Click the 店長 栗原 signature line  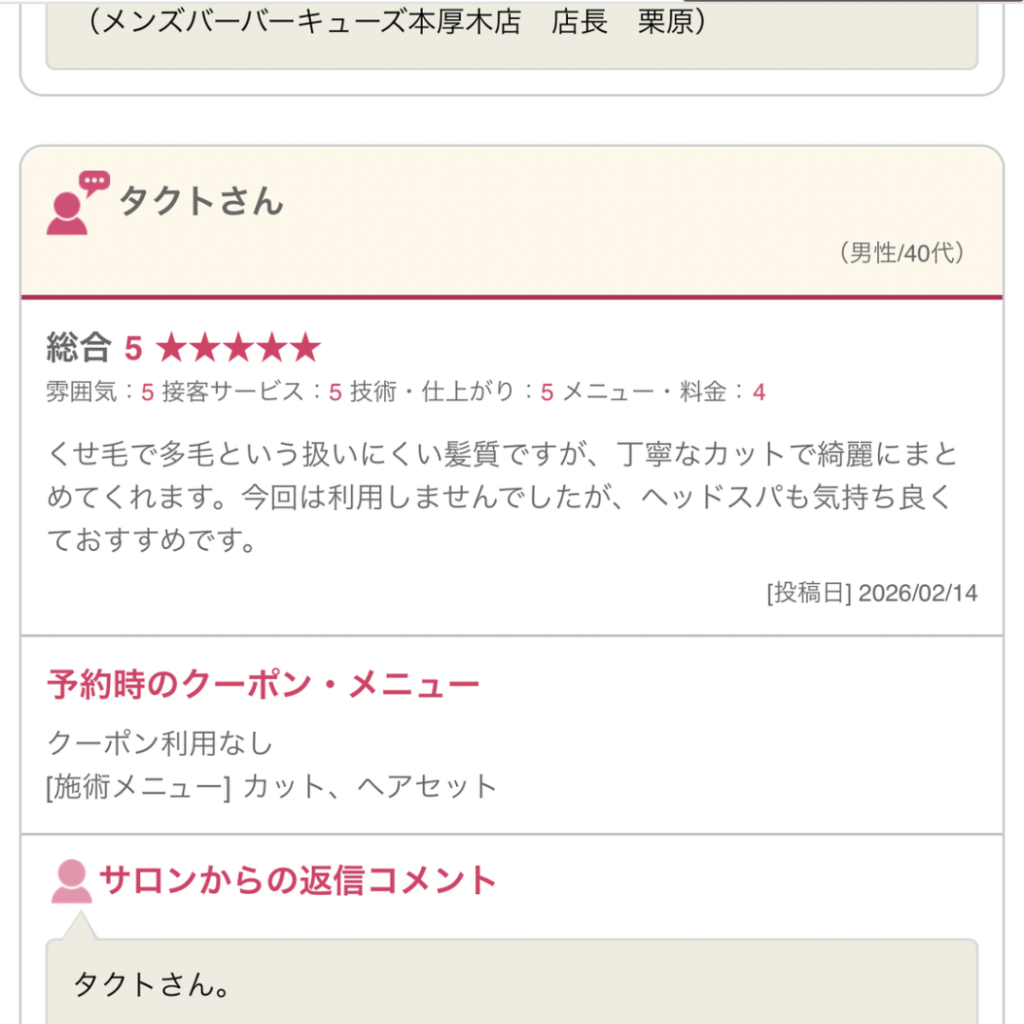click(398, 22)
